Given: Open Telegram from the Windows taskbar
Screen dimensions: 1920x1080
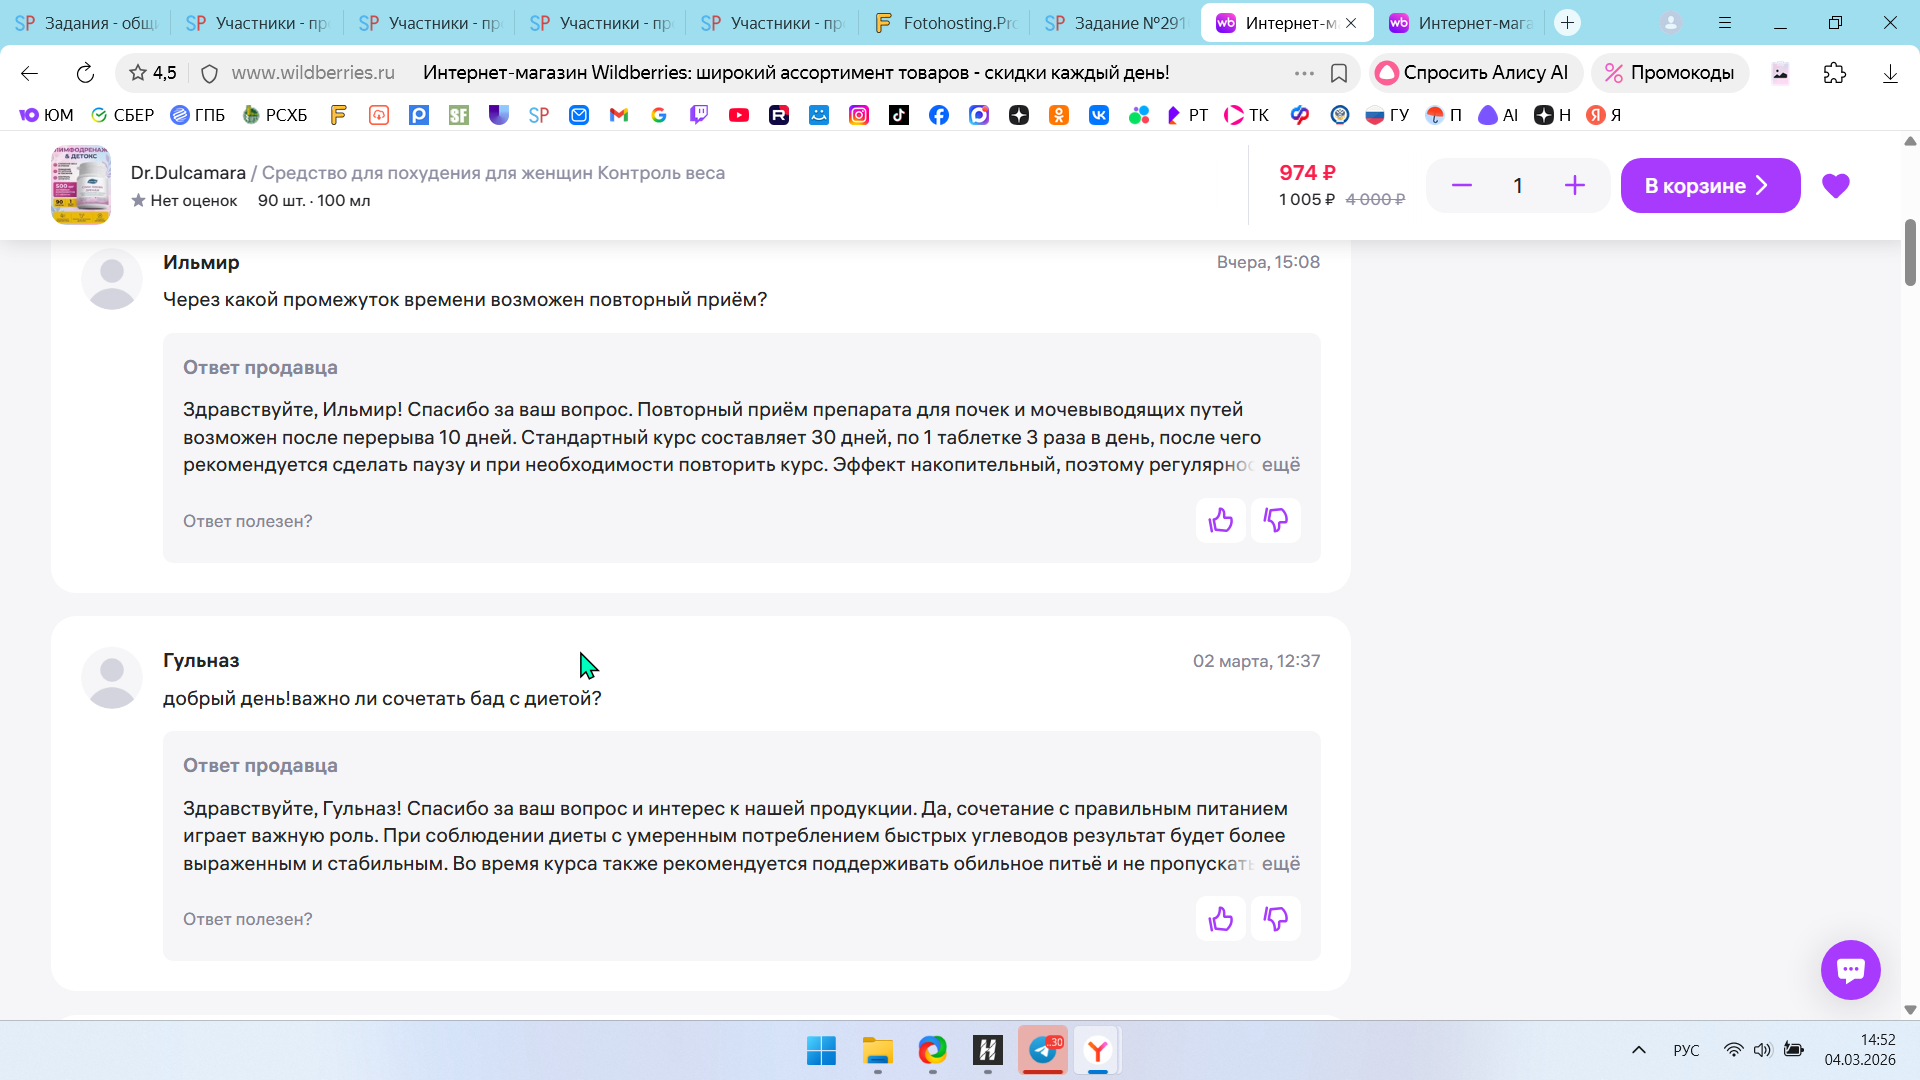Looking at the screenshot, I should pyautogui.click(x=1043, y=1050).
